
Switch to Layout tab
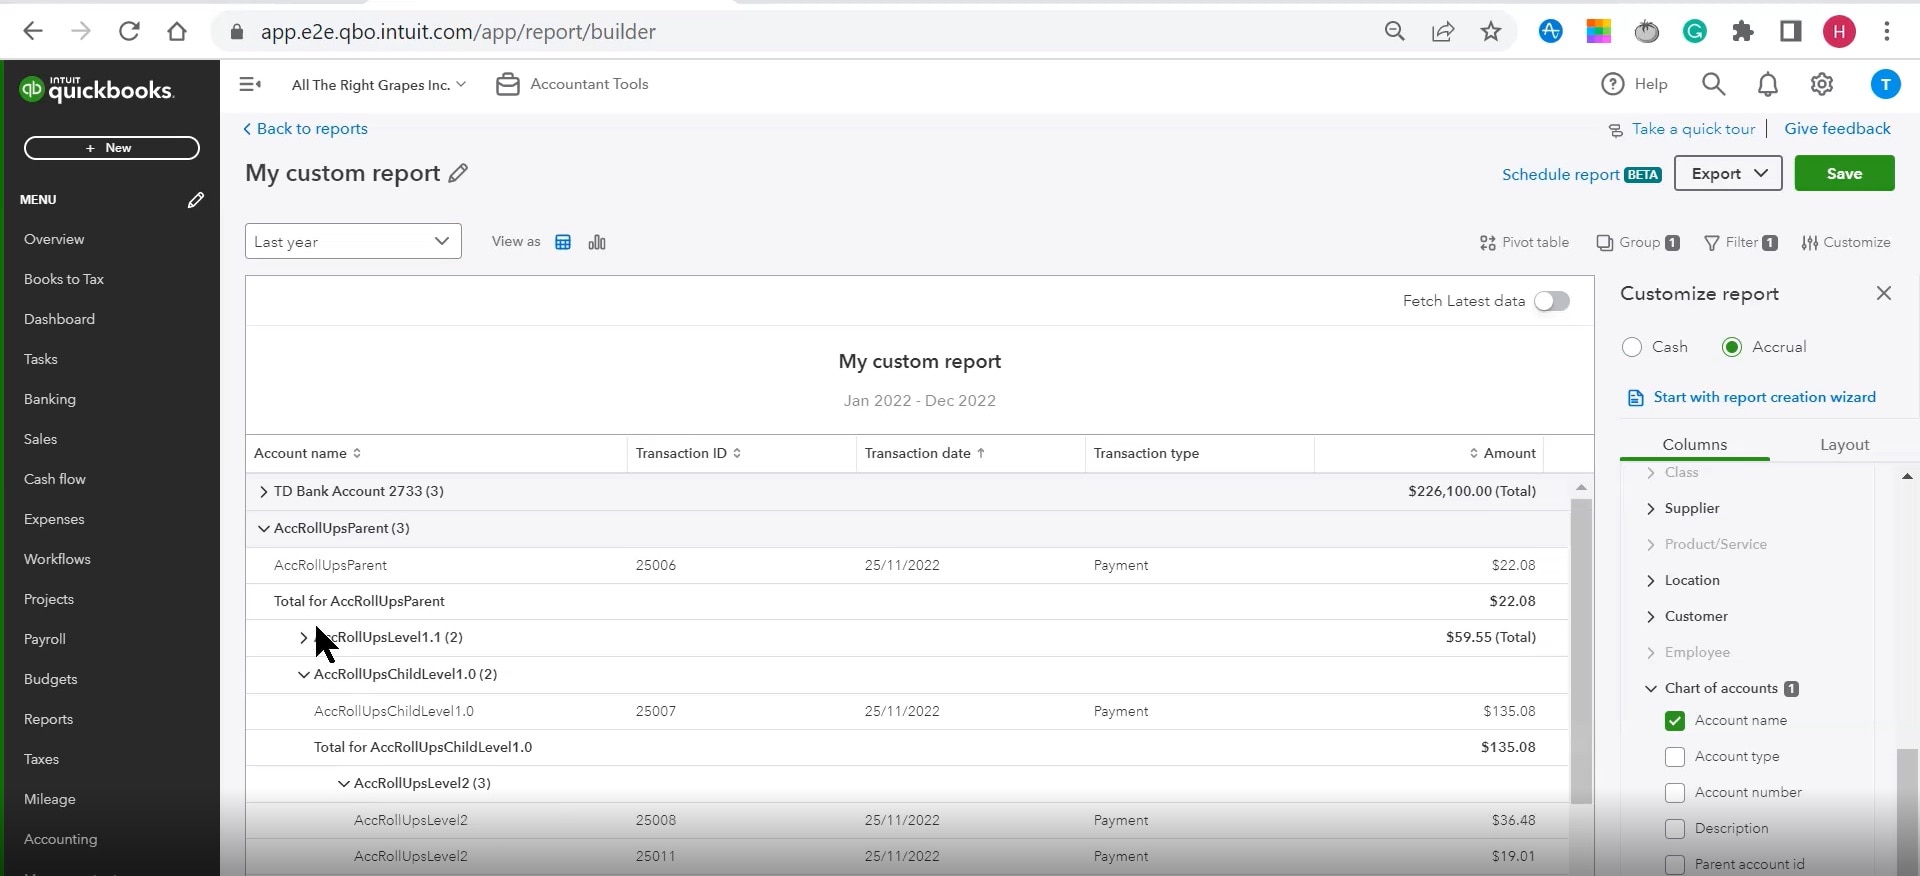[1845, 444]
